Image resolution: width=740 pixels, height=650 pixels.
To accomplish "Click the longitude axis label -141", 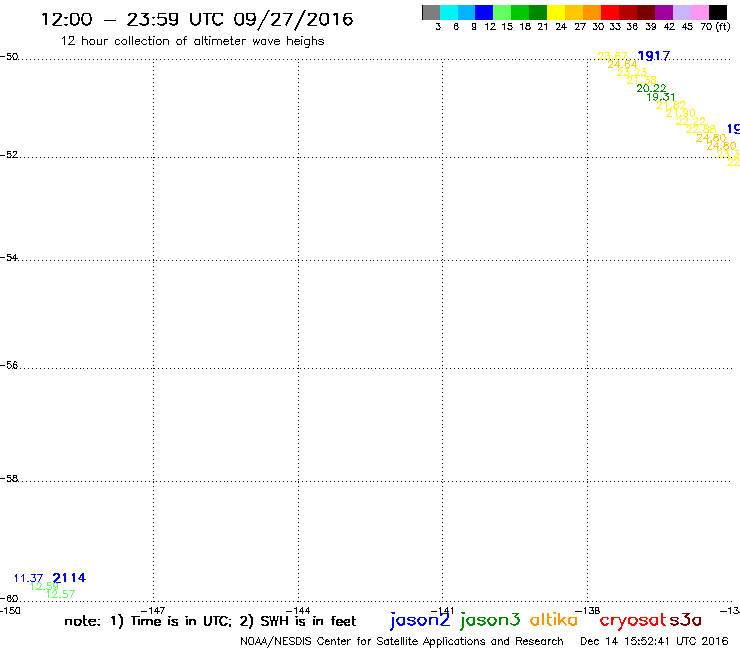I will (x=442, y=611).
